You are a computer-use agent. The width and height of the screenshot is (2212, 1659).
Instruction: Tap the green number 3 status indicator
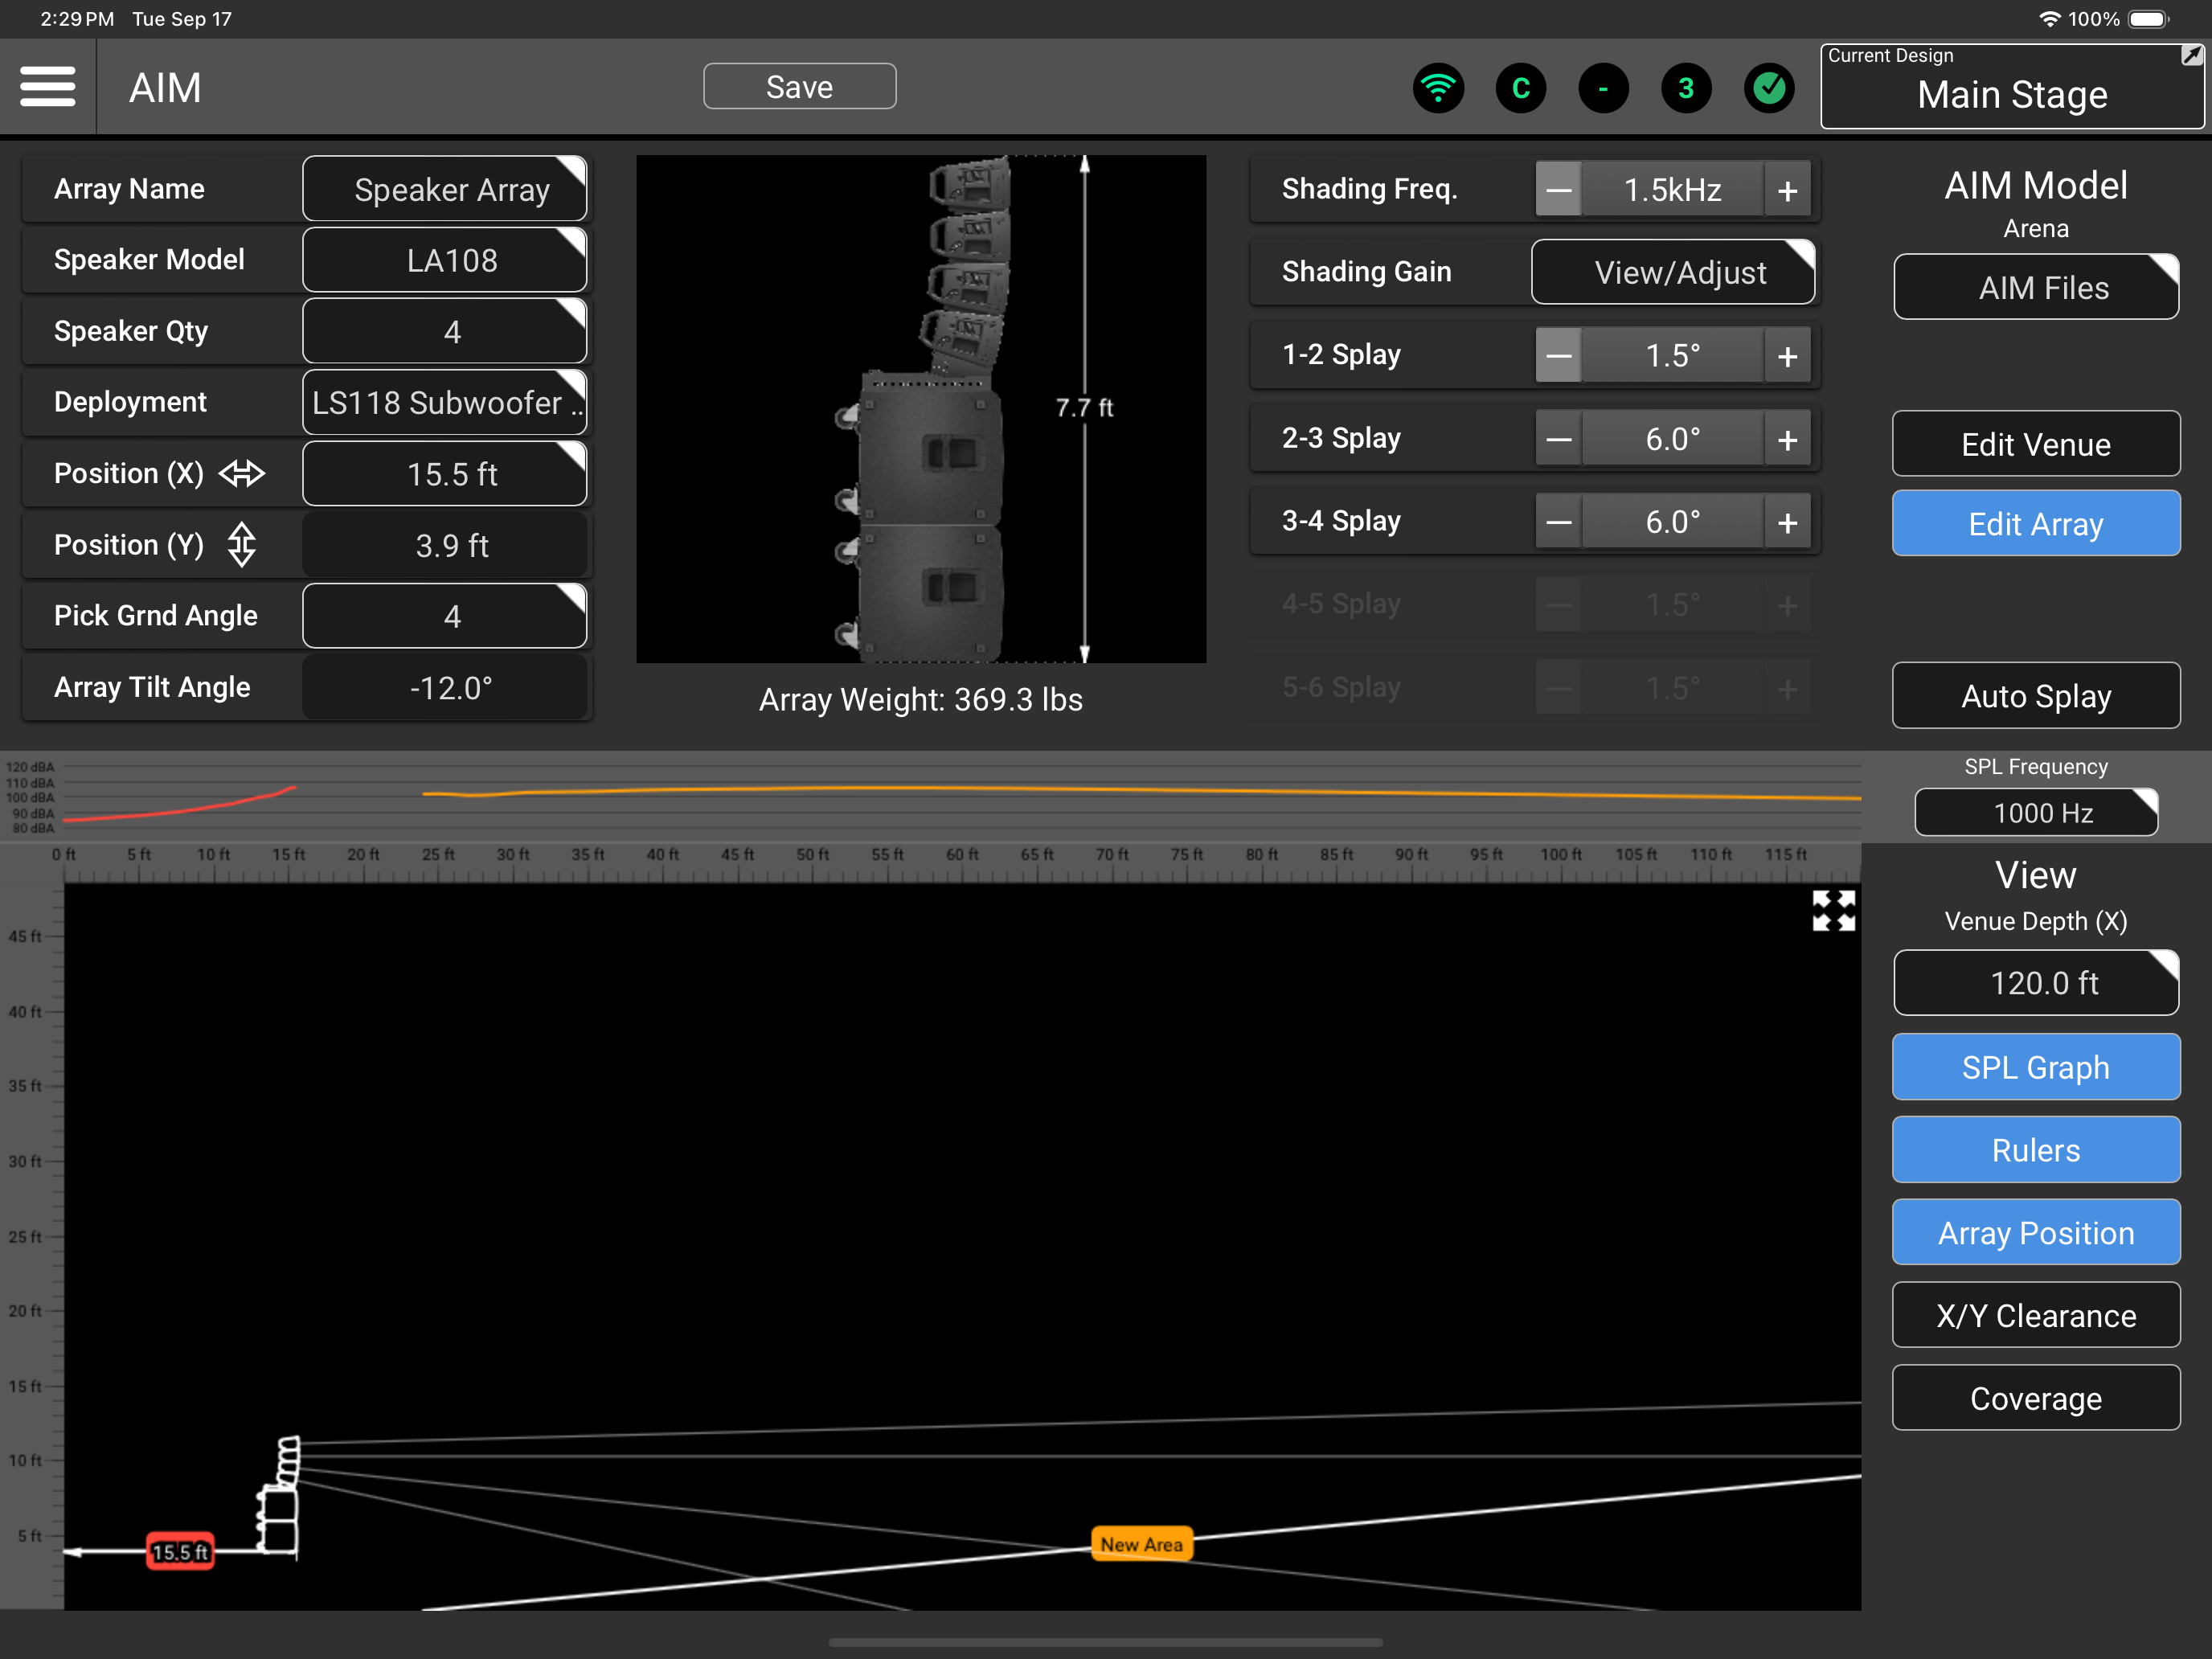tap(1686, 88)
